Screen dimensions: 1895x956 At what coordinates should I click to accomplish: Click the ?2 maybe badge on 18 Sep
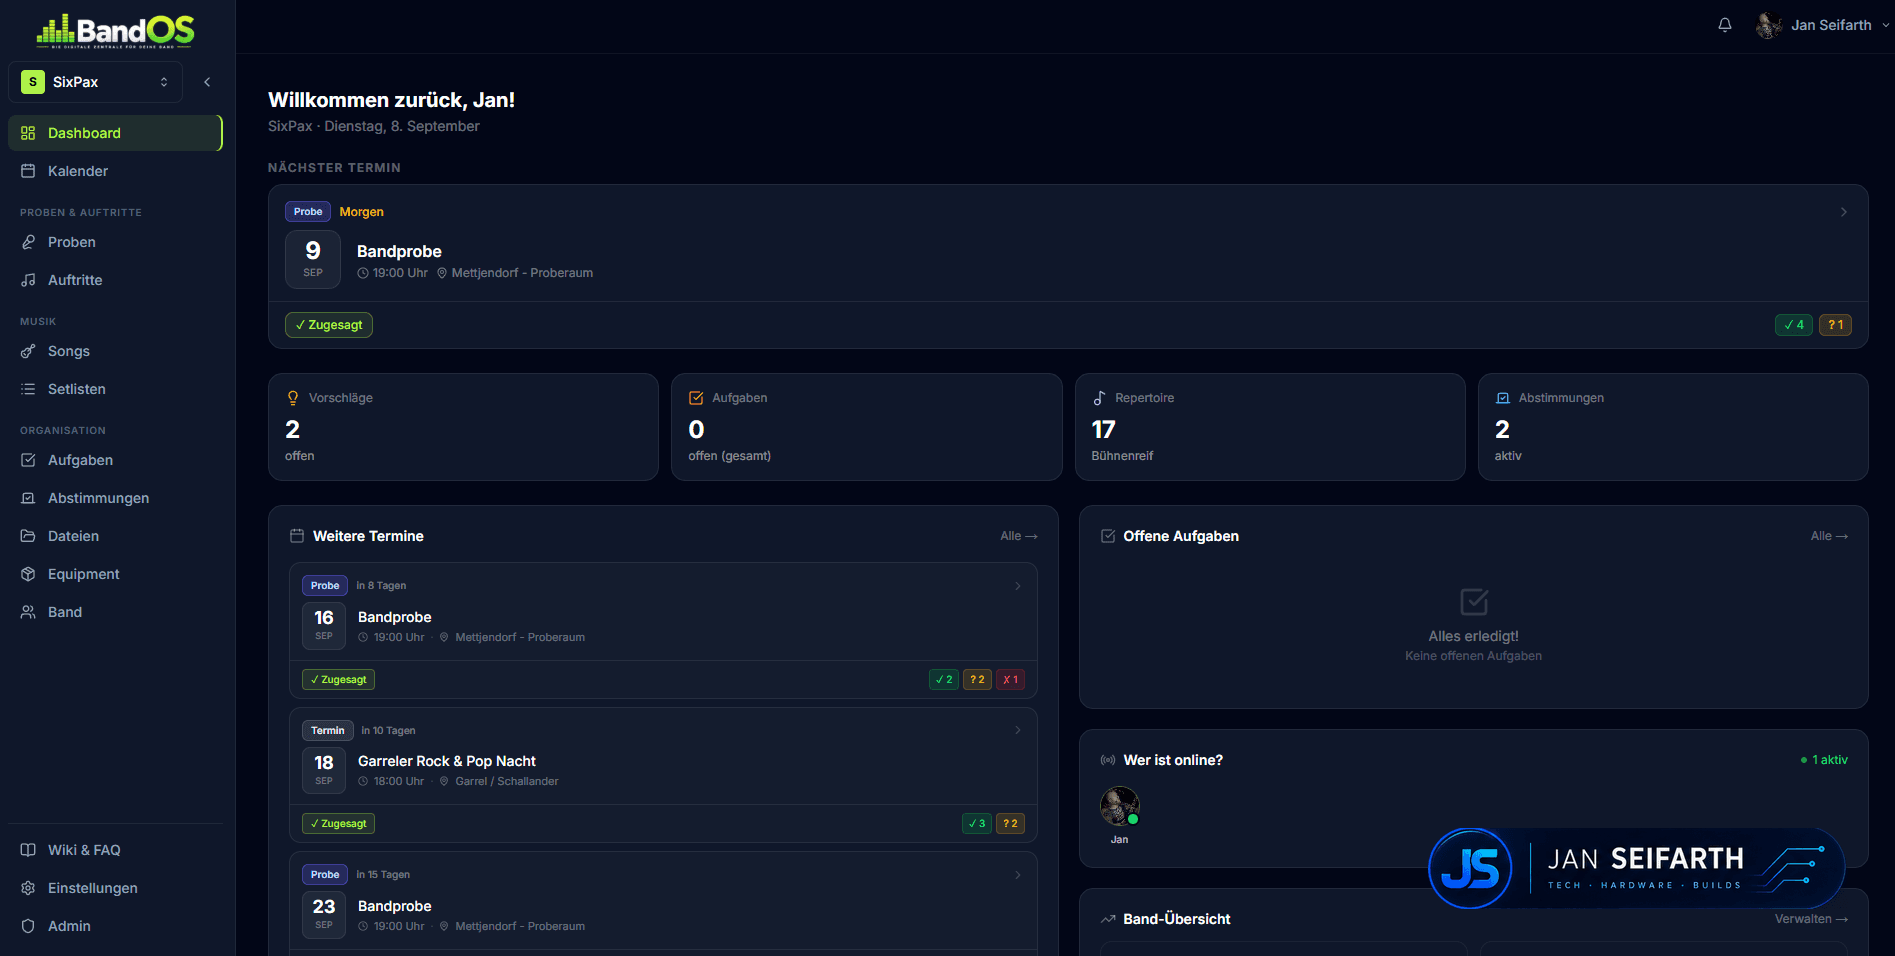tap(1010, 824)
